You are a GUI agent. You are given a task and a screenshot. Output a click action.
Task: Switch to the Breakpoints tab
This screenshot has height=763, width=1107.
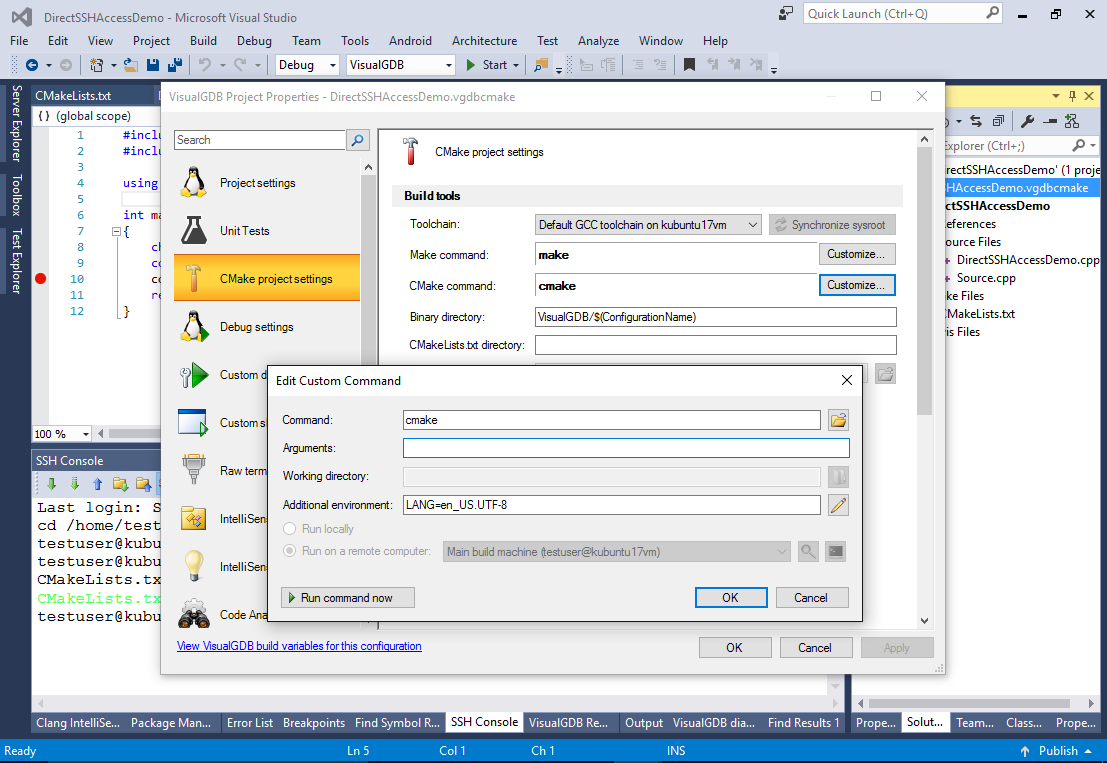pos(314,723)
